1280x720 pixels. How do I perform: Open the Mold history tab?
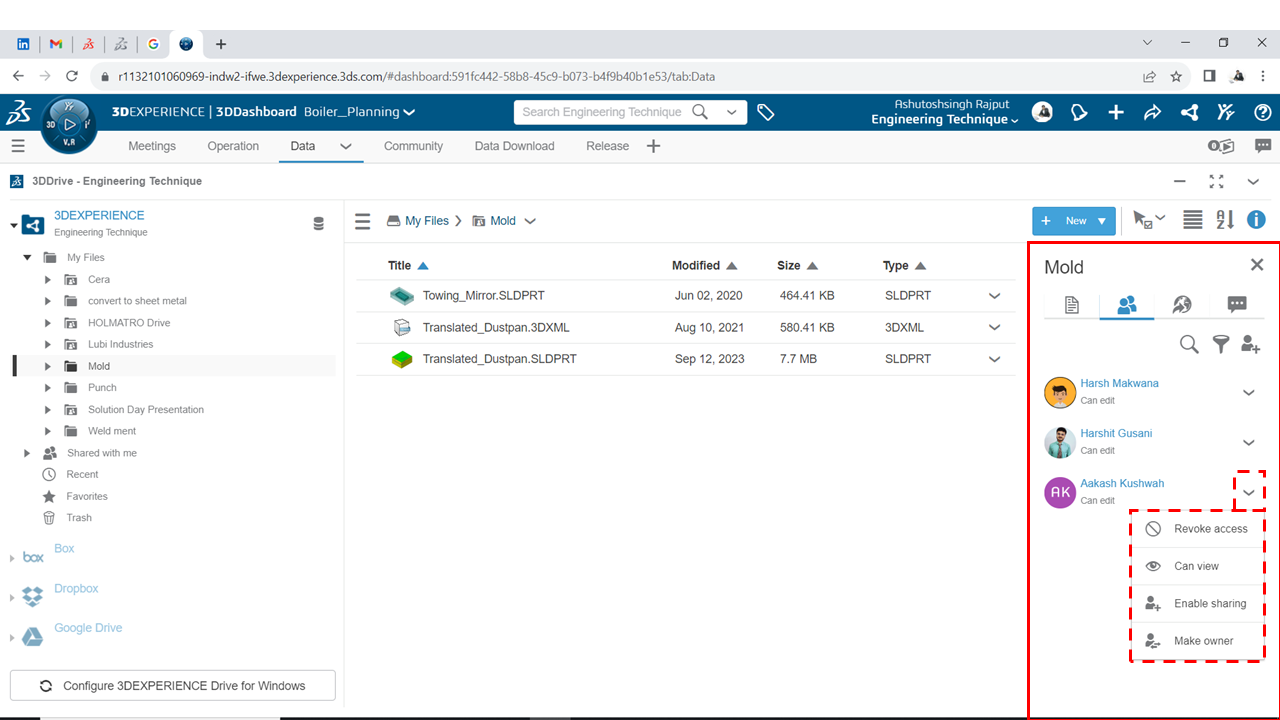[1182, 305]
